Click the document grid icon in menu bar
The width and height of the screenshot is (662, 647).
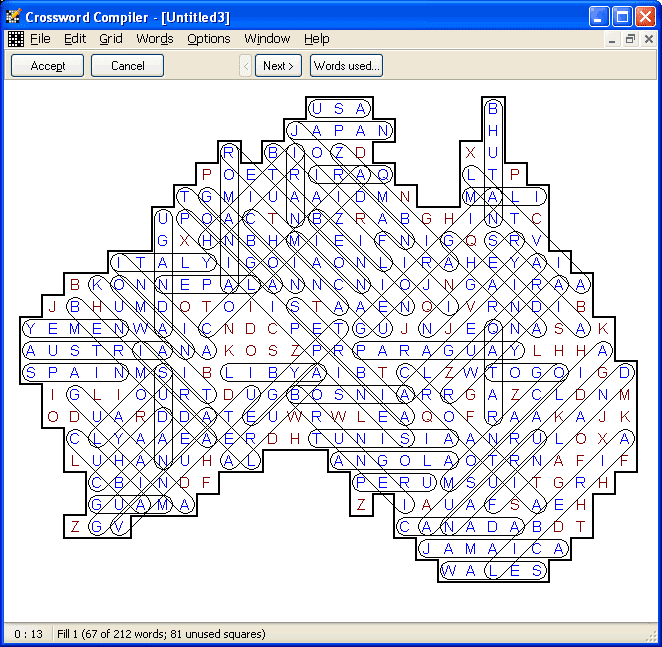click(16, 39)
